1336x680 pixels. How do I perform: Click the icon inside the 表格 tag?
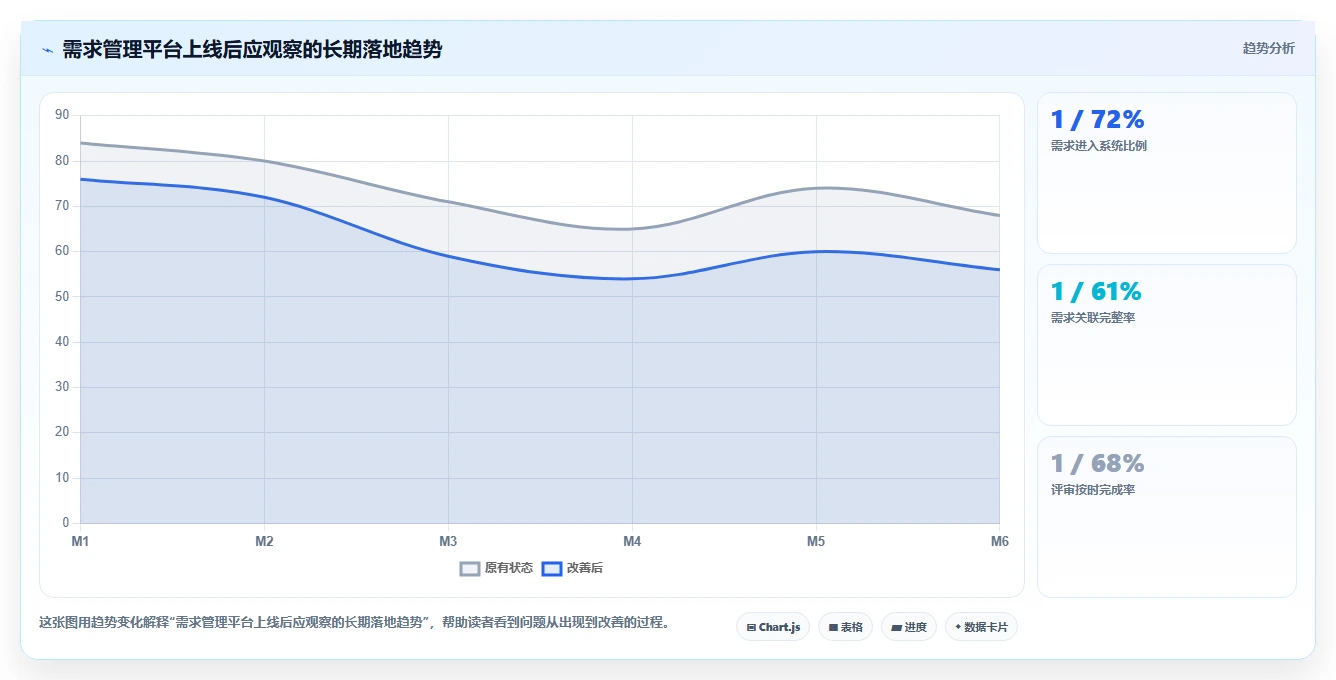tap(833, 628)
